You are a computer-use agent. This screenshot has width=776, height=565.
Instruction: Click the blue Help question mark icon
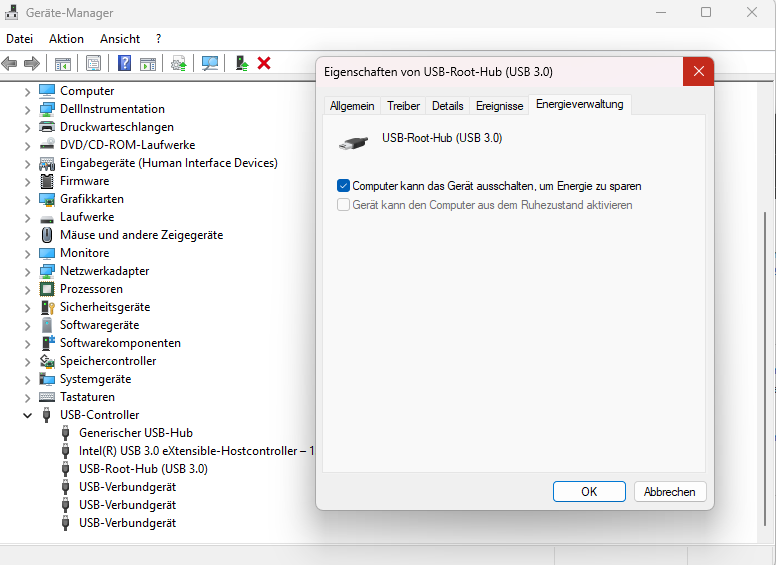(x=124, y=63)
